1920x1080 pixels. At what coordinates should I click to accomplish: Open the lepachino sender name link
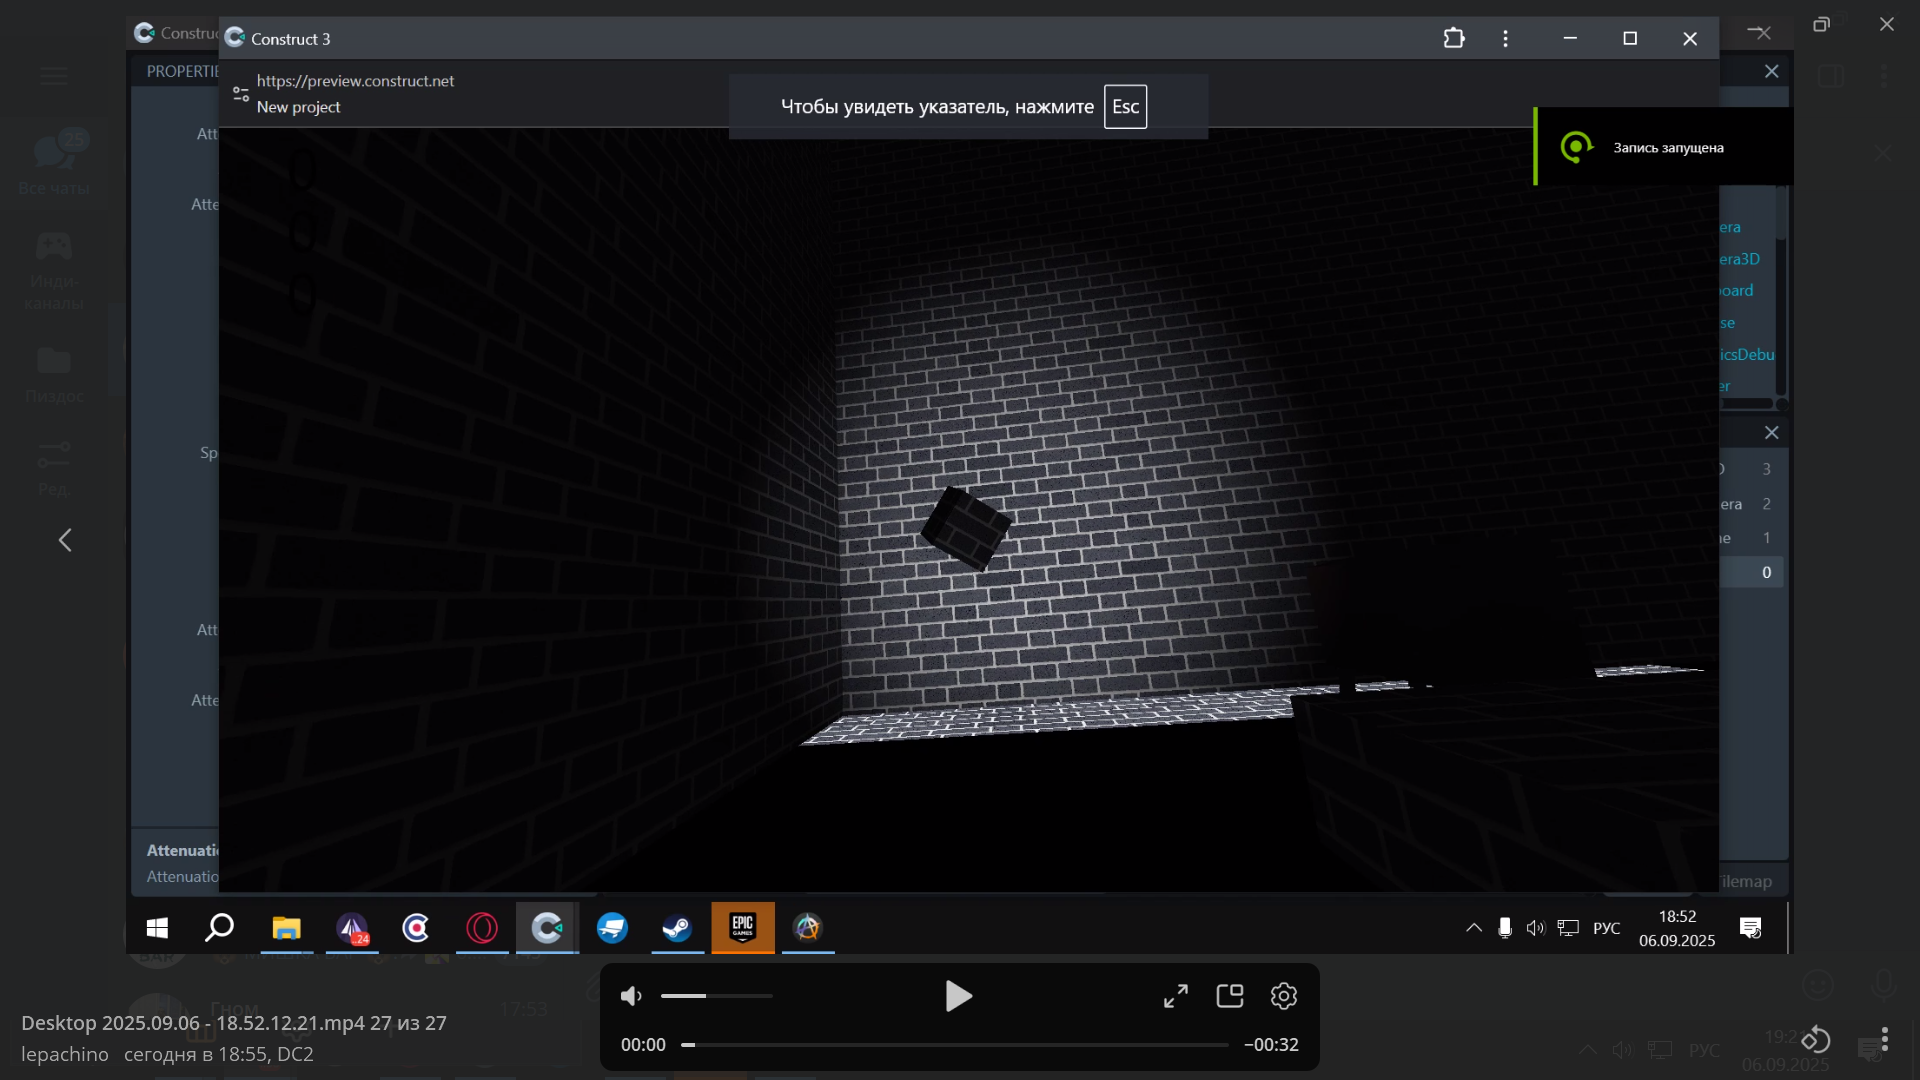pos(65,1054)
